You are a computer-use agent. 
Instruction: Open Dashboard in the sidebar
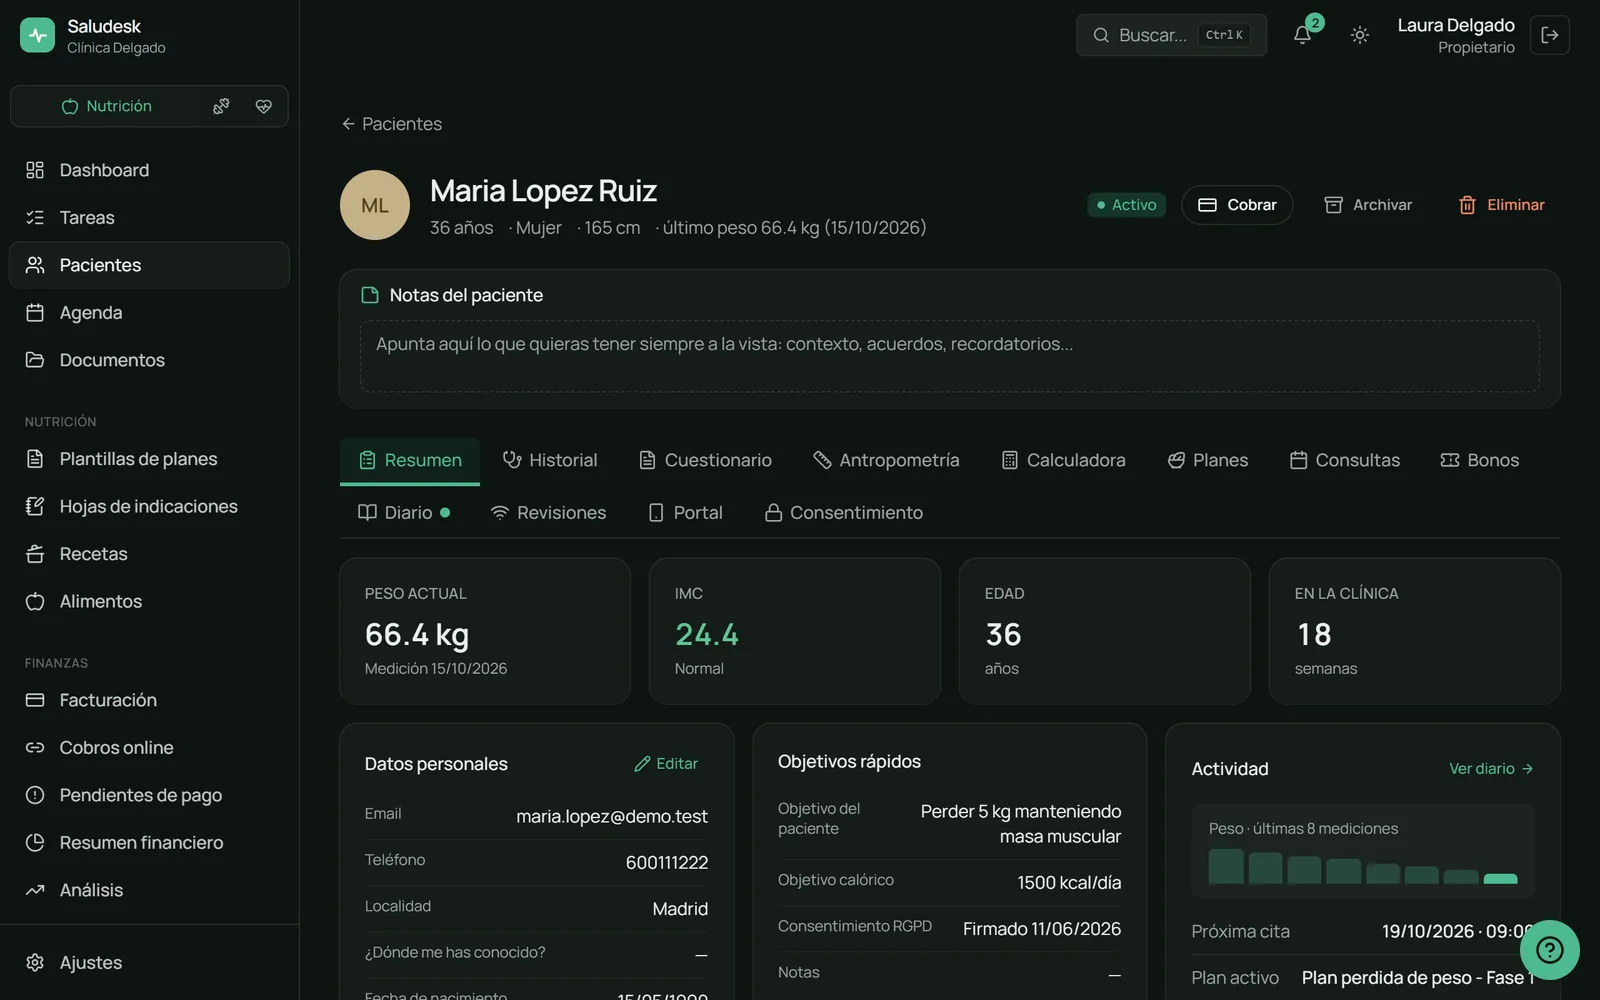pos(149,170)
